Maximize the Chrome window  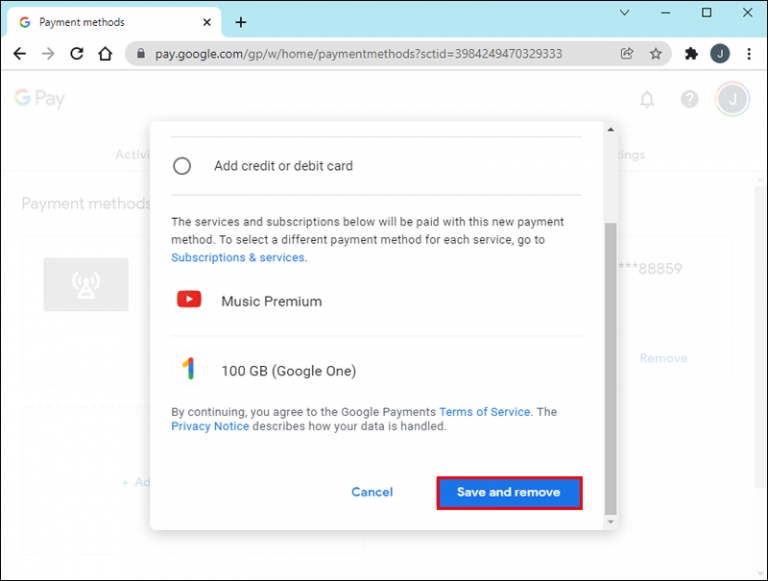point(706,13)
